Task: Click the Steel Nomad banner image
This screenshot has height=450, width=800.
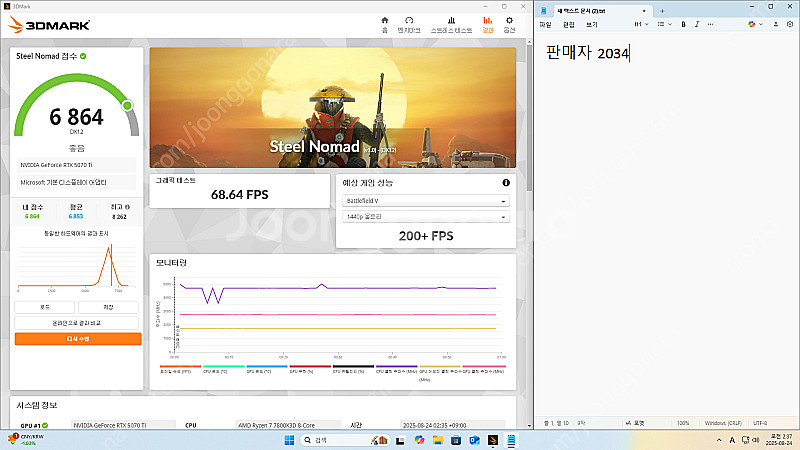Action: click(x=333, y=108)
